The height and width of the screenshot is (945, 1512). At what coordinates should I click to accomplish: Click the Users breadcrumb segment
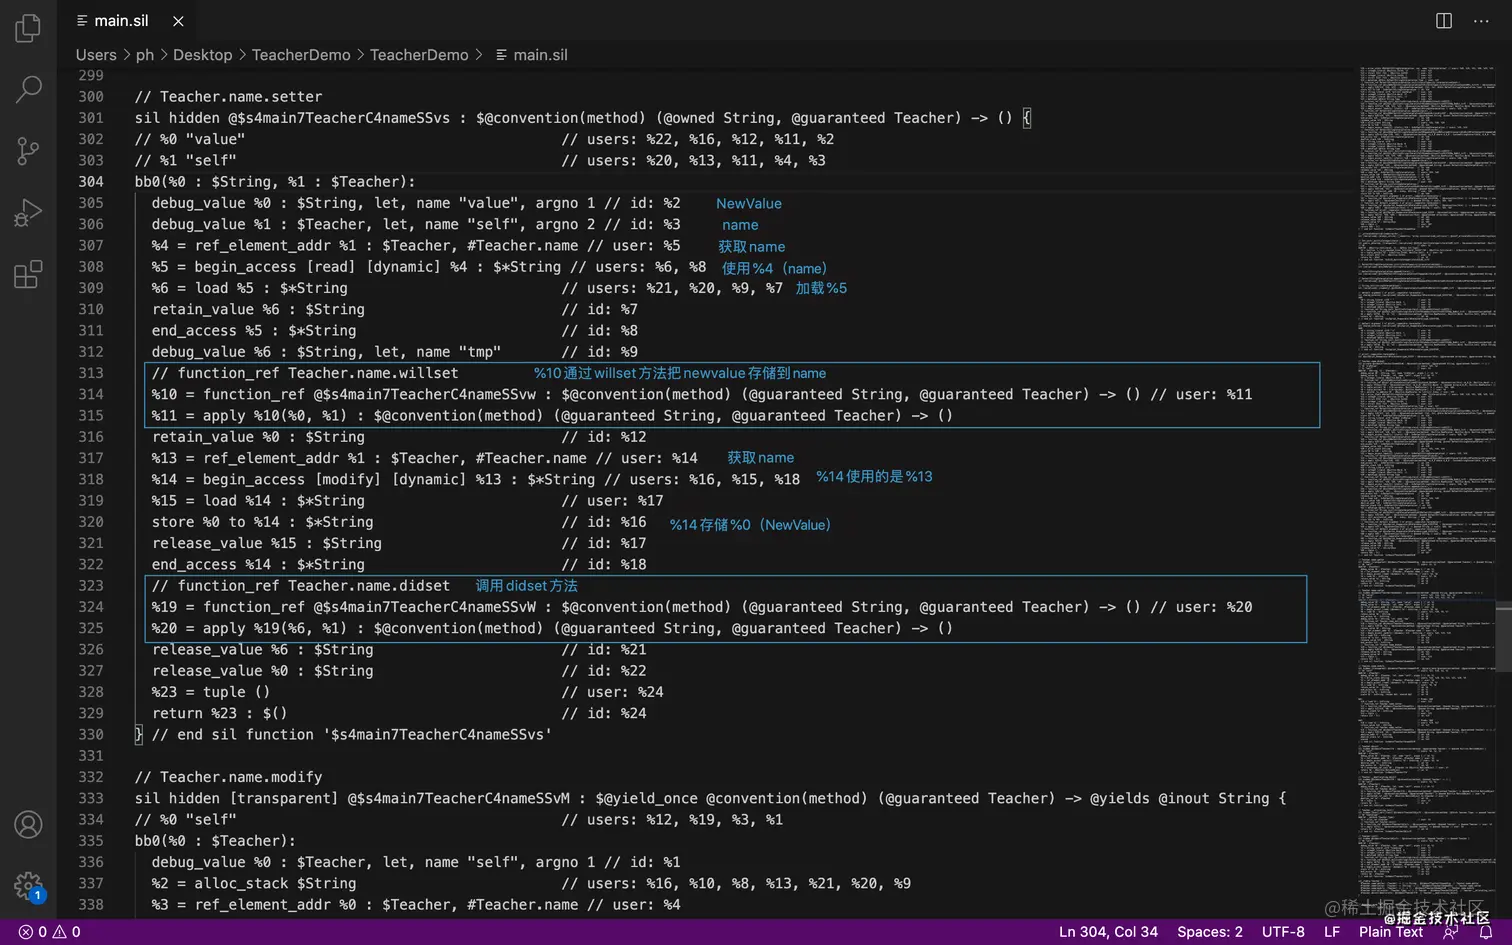pyautogui.click(x=96, y=55)
